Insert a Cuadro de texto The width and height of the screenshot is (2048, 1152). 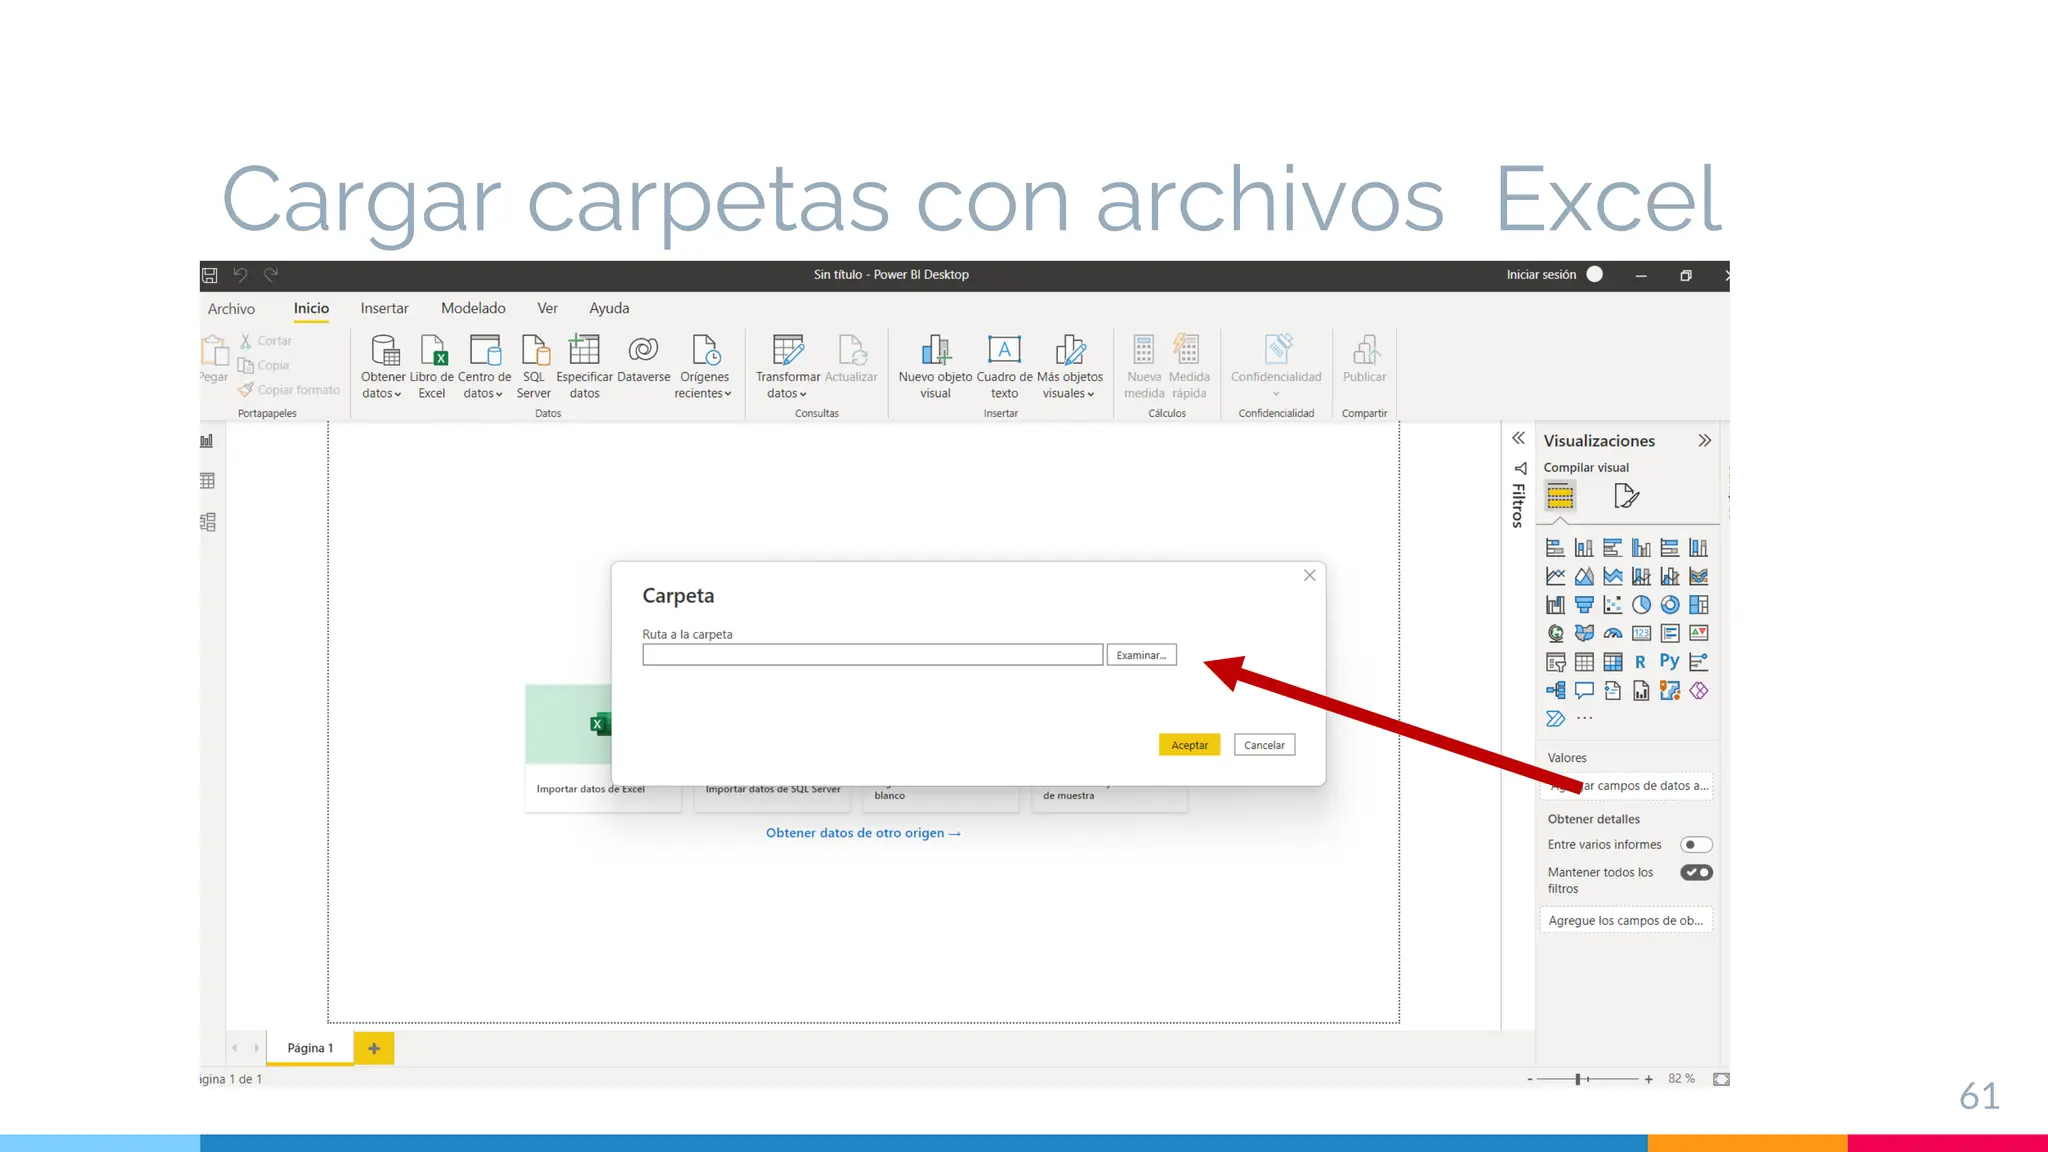[1004, 366]
